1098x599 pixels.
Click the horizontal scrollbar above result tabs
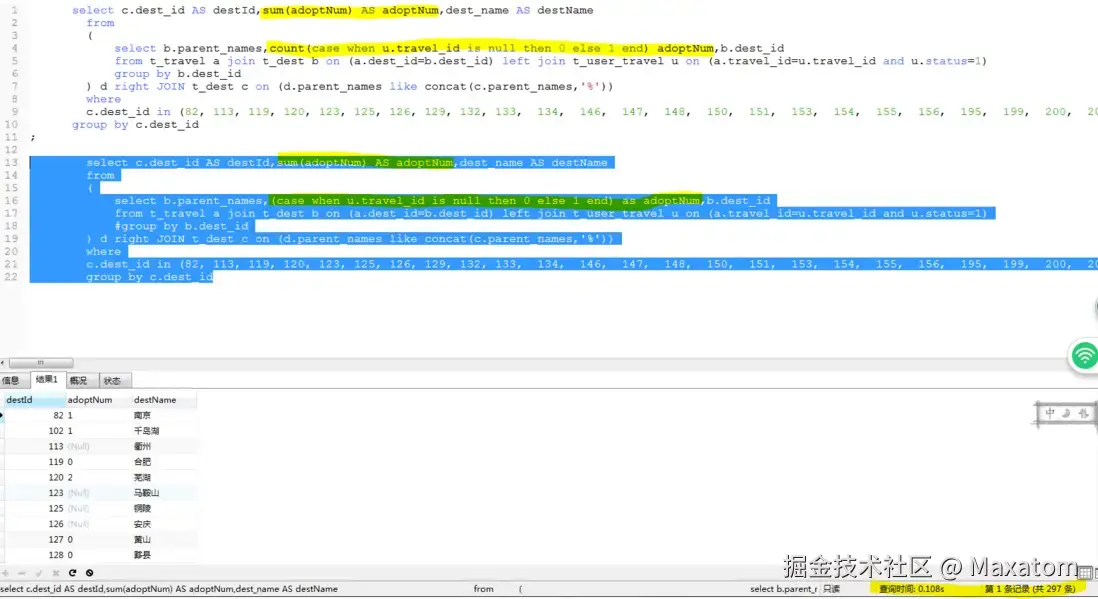[x=40, y=362]
